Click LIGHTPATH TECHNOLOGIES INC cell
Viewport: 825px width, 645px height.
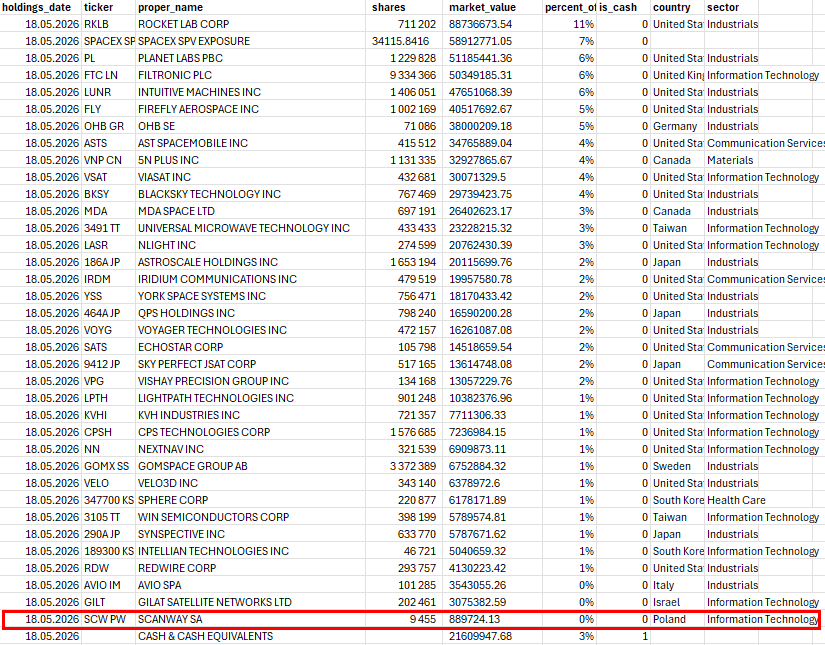pos(250,398)
